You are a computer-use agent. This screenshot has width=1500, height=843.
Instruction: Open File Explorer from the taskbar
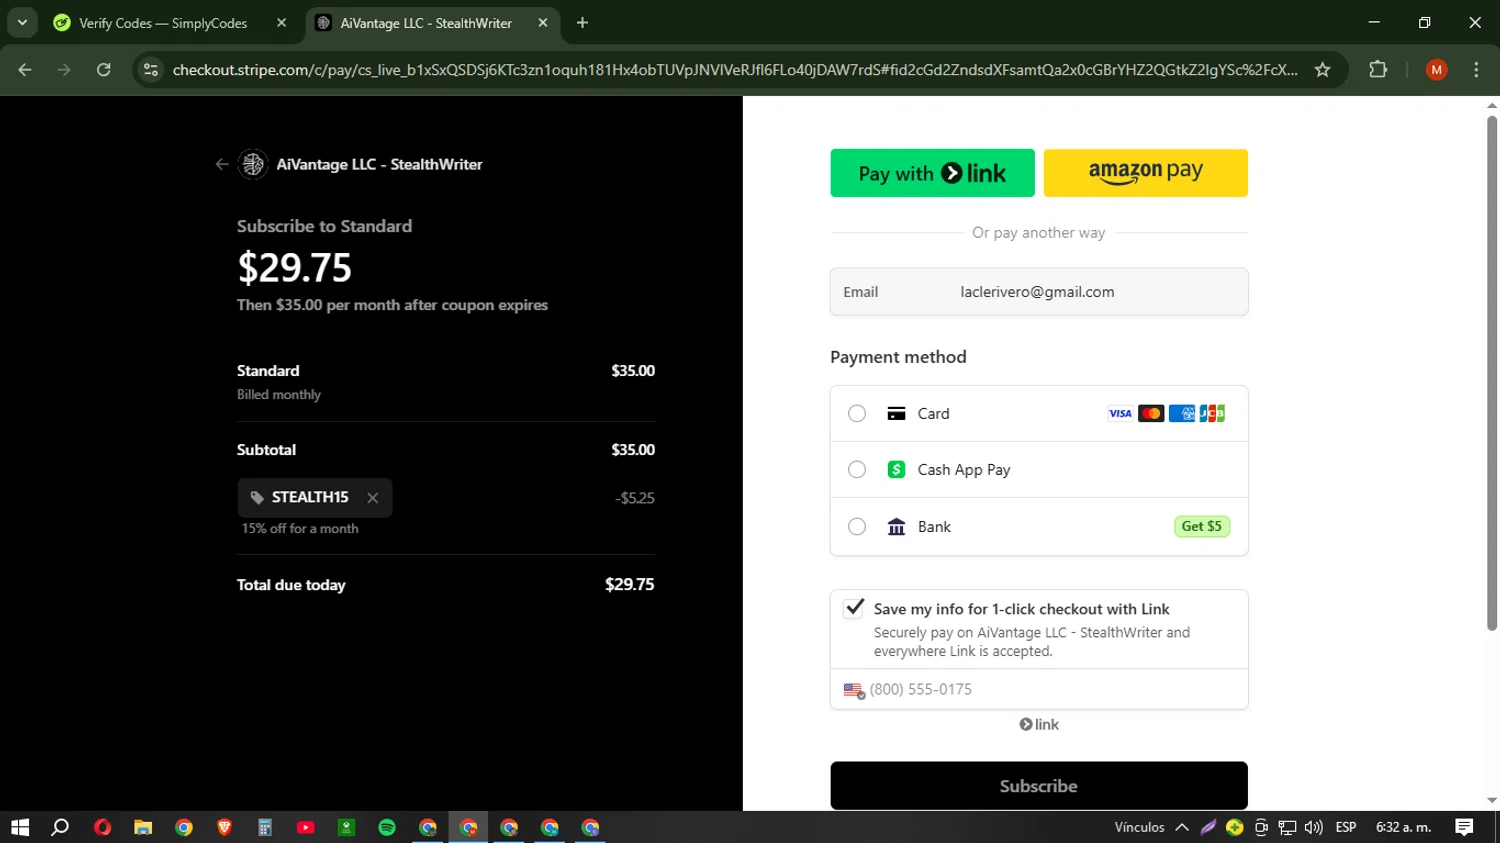(x=143, y=827)
